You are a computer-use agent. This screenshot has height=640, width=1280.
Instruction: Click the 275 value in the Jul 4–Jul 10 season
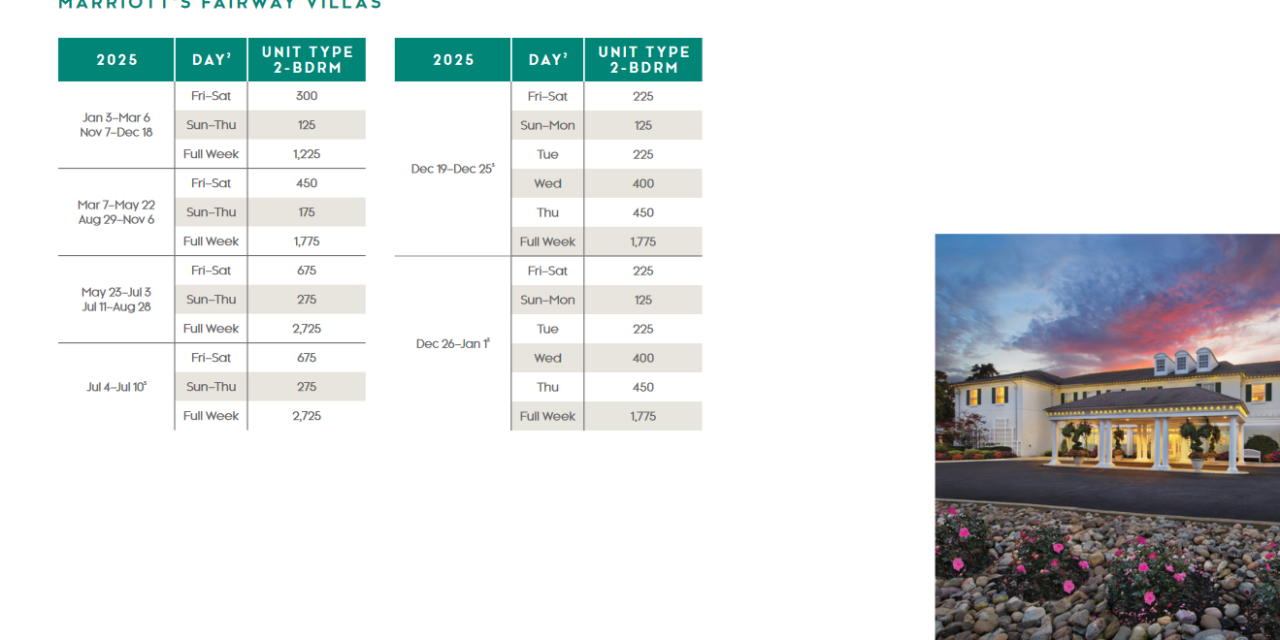click(307, 386)
